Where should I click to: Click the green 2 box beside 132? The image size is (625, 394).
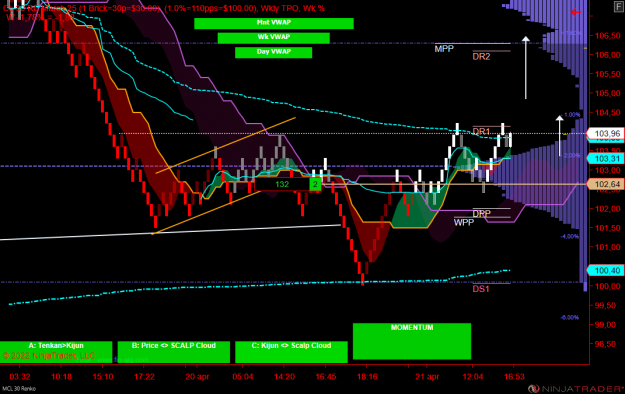(x=315, y=184)
